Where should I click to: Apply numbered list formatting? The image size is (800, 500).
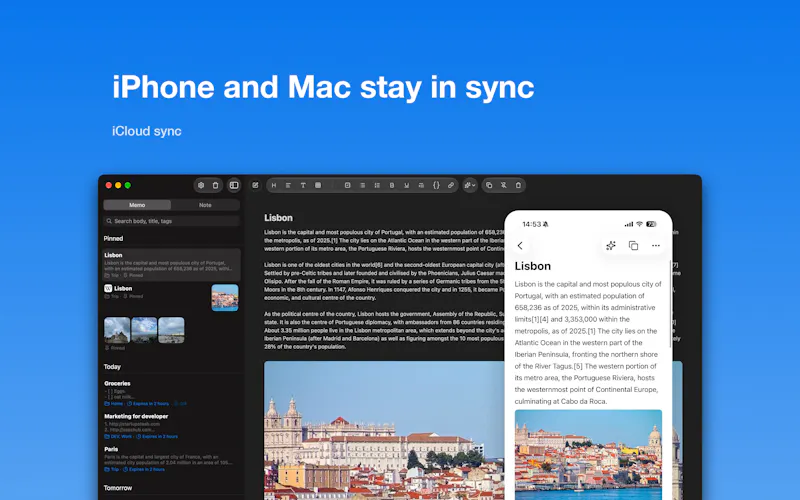pyautogui.click(x=377, y=185)
